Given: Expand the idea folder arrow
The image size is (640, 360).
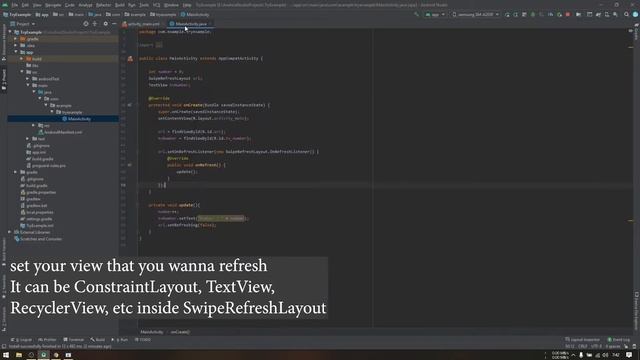Looking at the screenshot, I should point(16,45).
